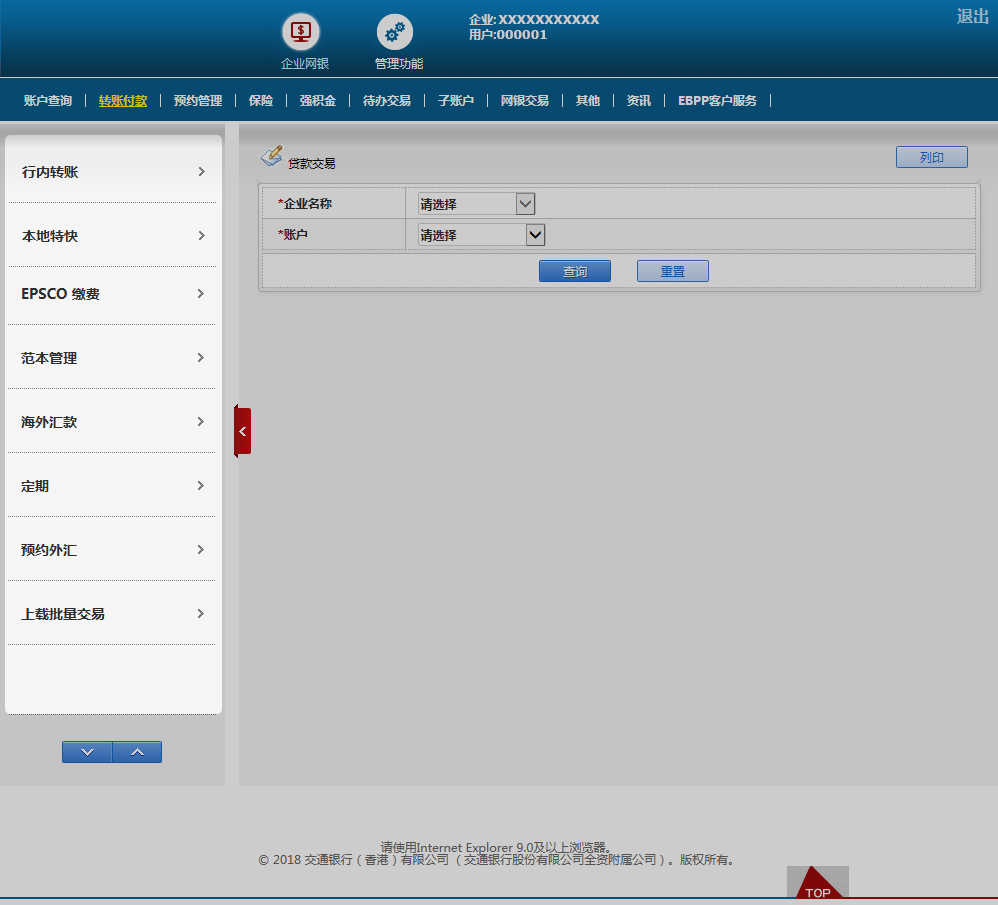Viewport: 998px width, 905px height.
Task: Open 管理功能 gears icon
Action: 395,31
